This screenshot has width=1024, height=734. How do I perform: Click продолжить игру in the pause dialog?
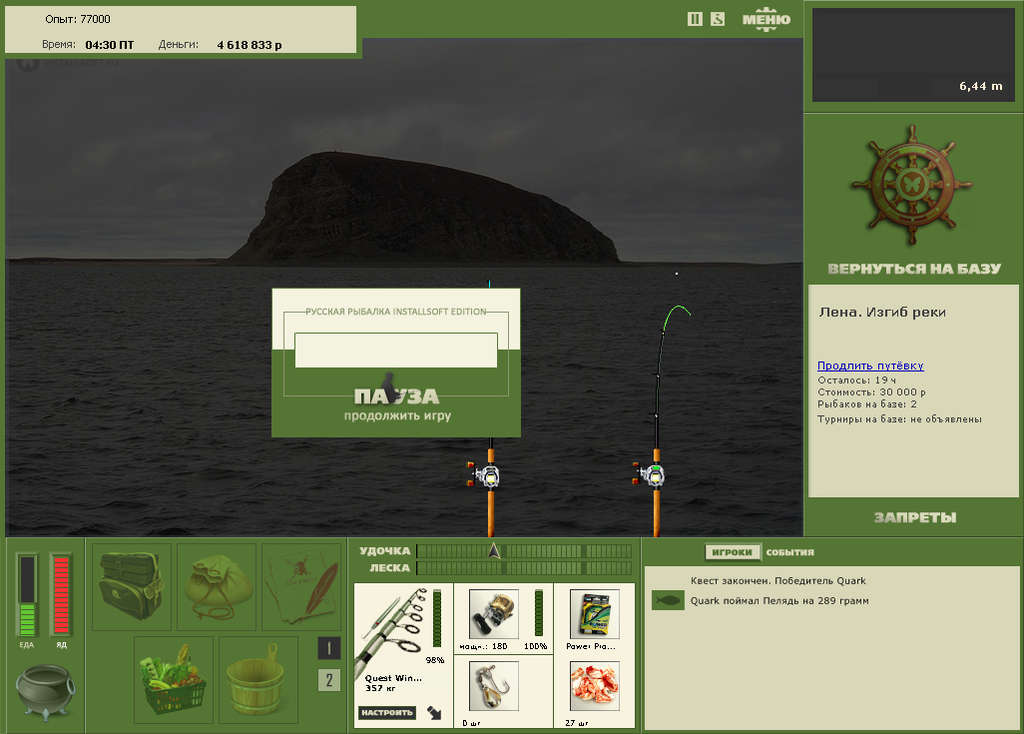click(397, 416)
